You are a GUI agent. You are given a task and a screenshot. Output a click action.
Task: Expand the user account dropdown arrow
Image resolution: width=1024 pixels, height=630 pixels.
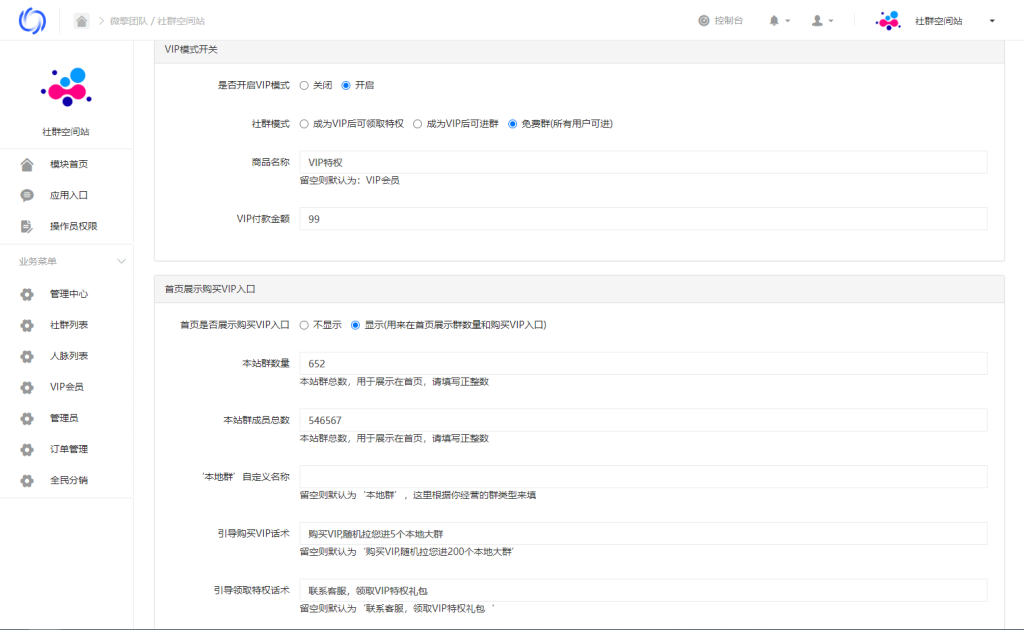(831, 21)
